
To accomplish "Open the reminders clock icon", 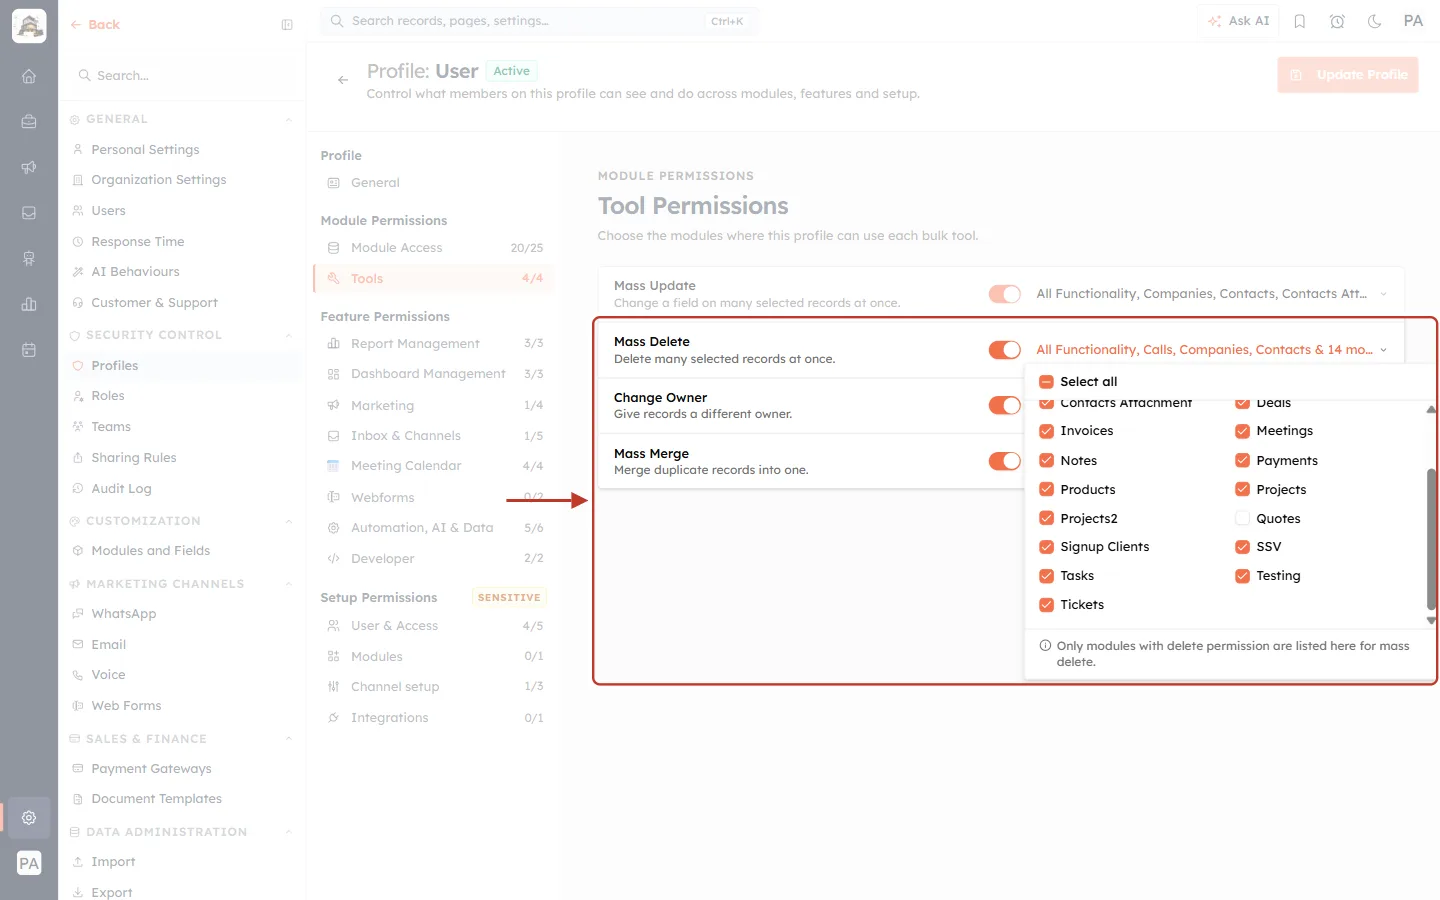I will point(1337,21).
